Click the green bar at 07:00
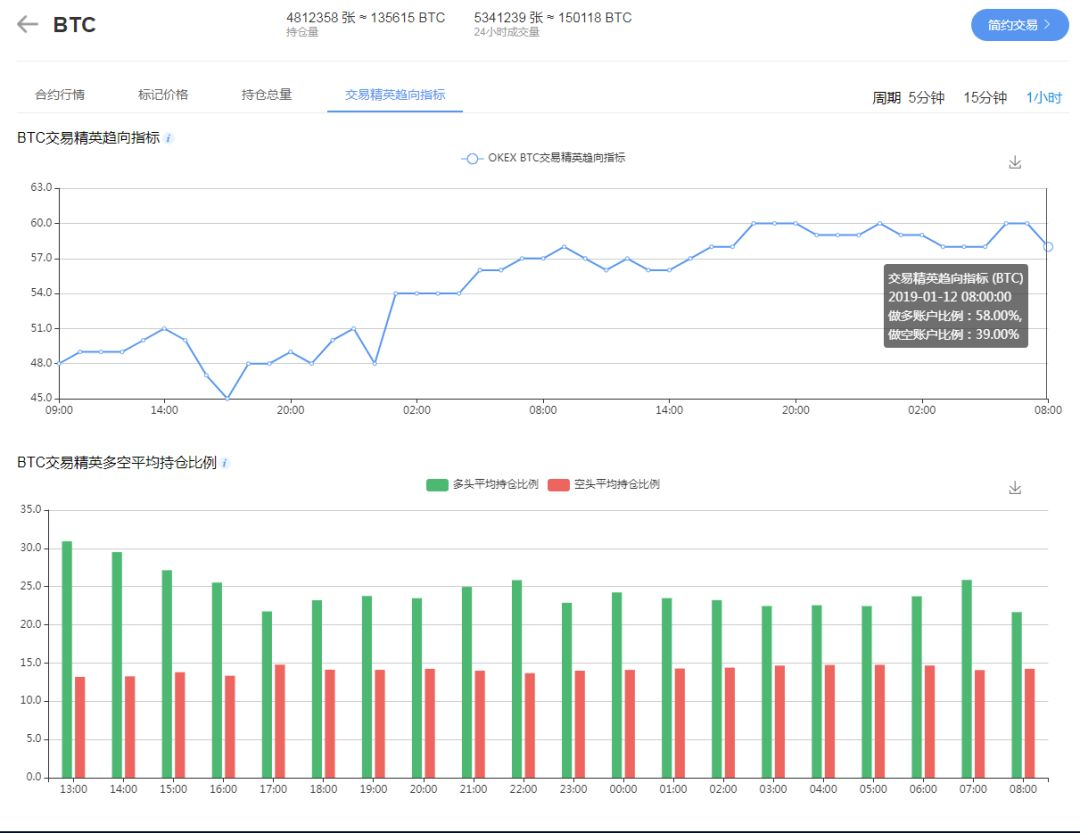The width and height of the screenshot is (1080, 833). [966, 679]
